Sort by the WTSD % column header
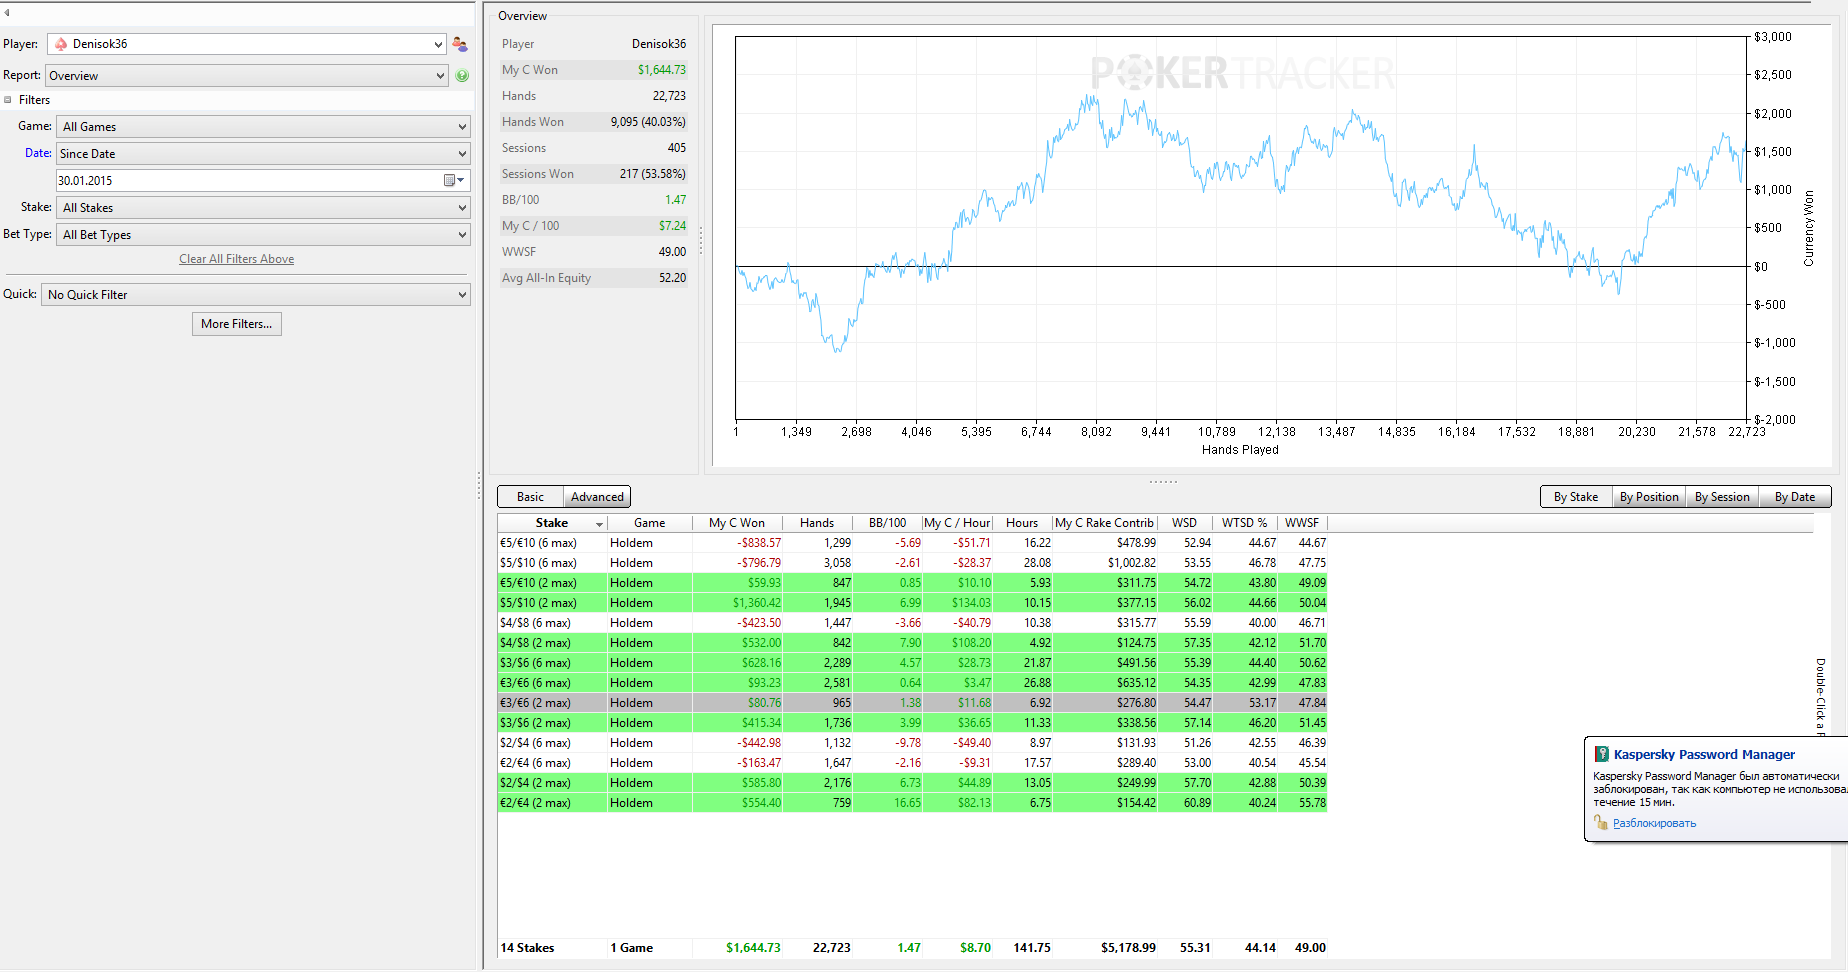The image size is (1848, 972). (1244, 523)
